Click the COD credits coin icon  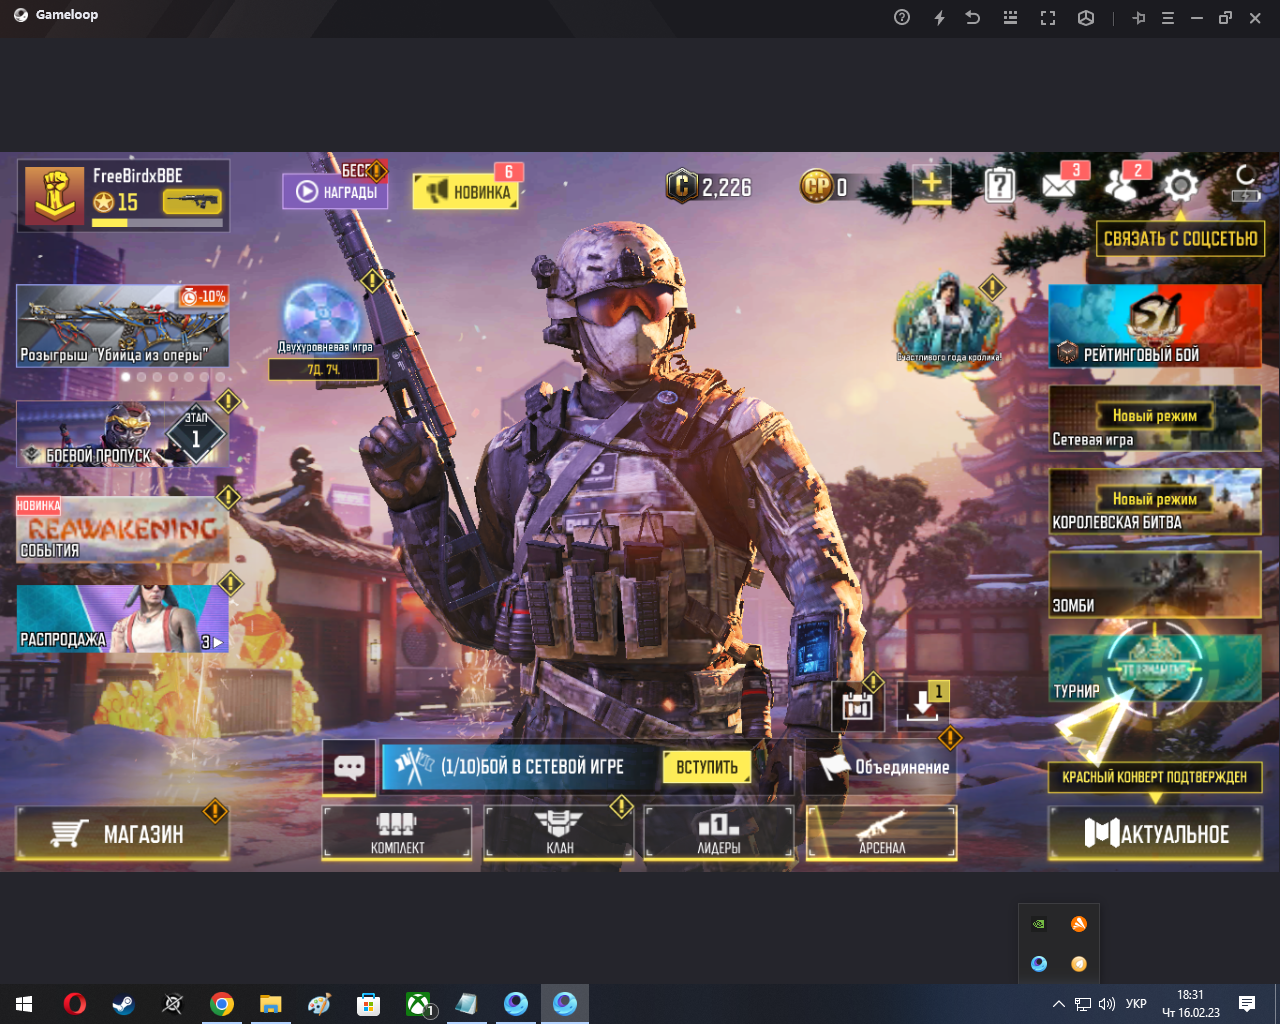tap(682, 186)
